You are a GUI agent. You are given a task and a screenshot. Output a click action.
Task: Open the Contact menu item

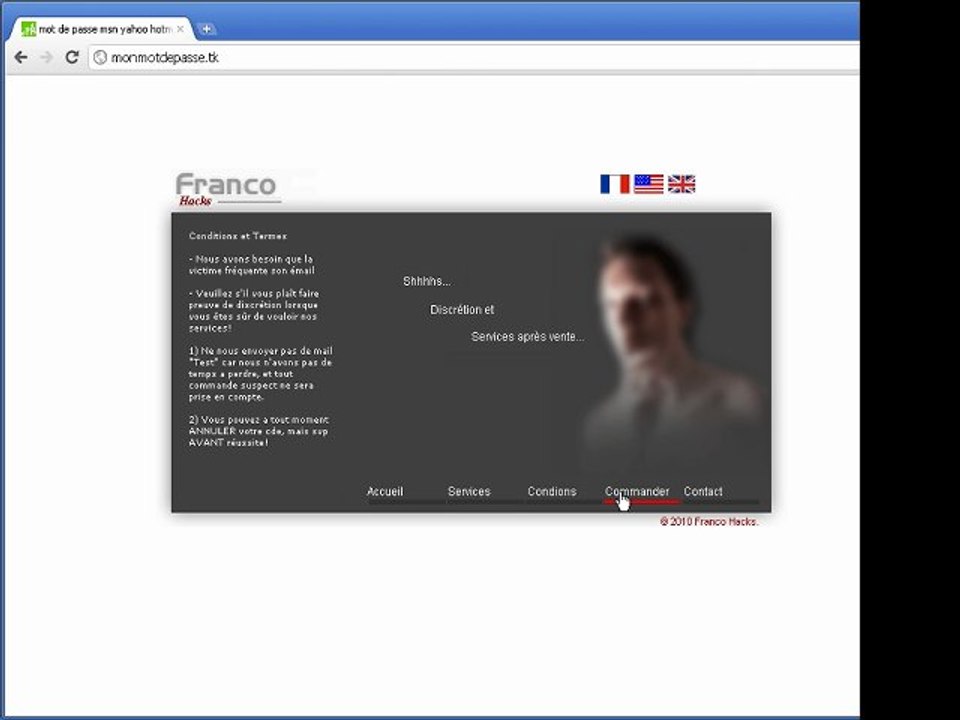click(x=703, y=491)
